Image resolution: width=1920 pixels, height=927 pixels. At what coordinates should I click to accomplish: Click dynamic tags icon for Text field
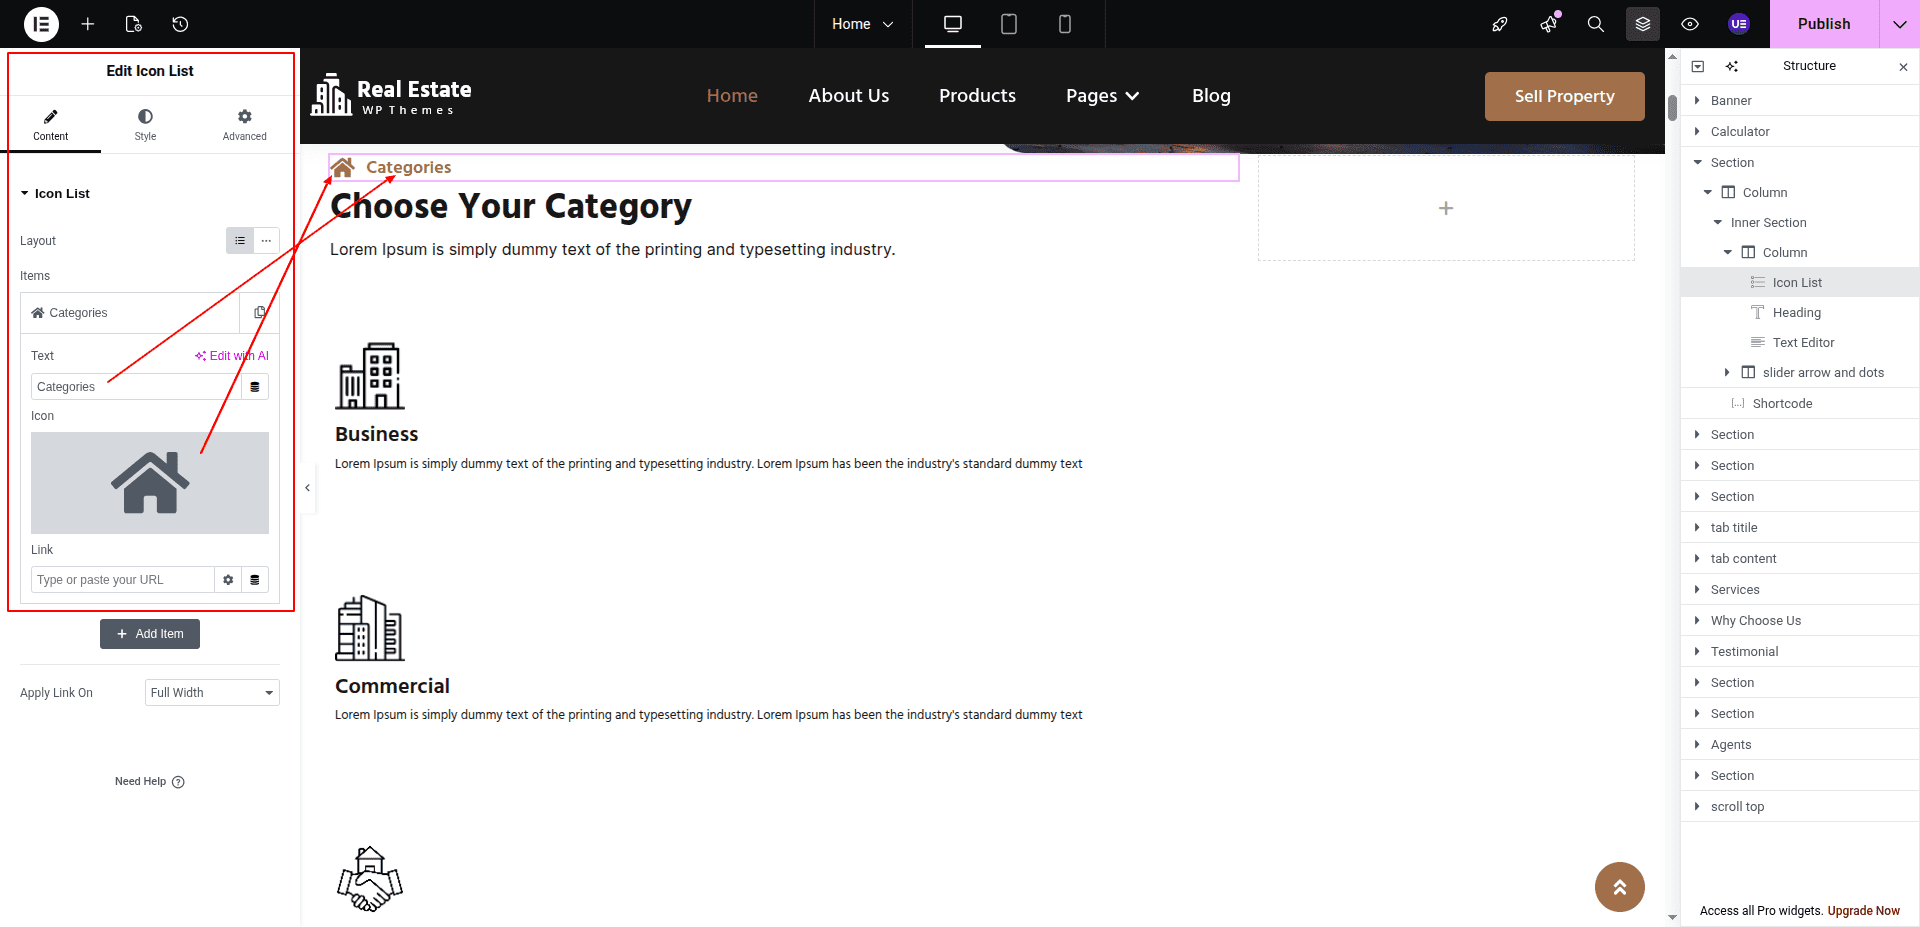click(255, 387)
